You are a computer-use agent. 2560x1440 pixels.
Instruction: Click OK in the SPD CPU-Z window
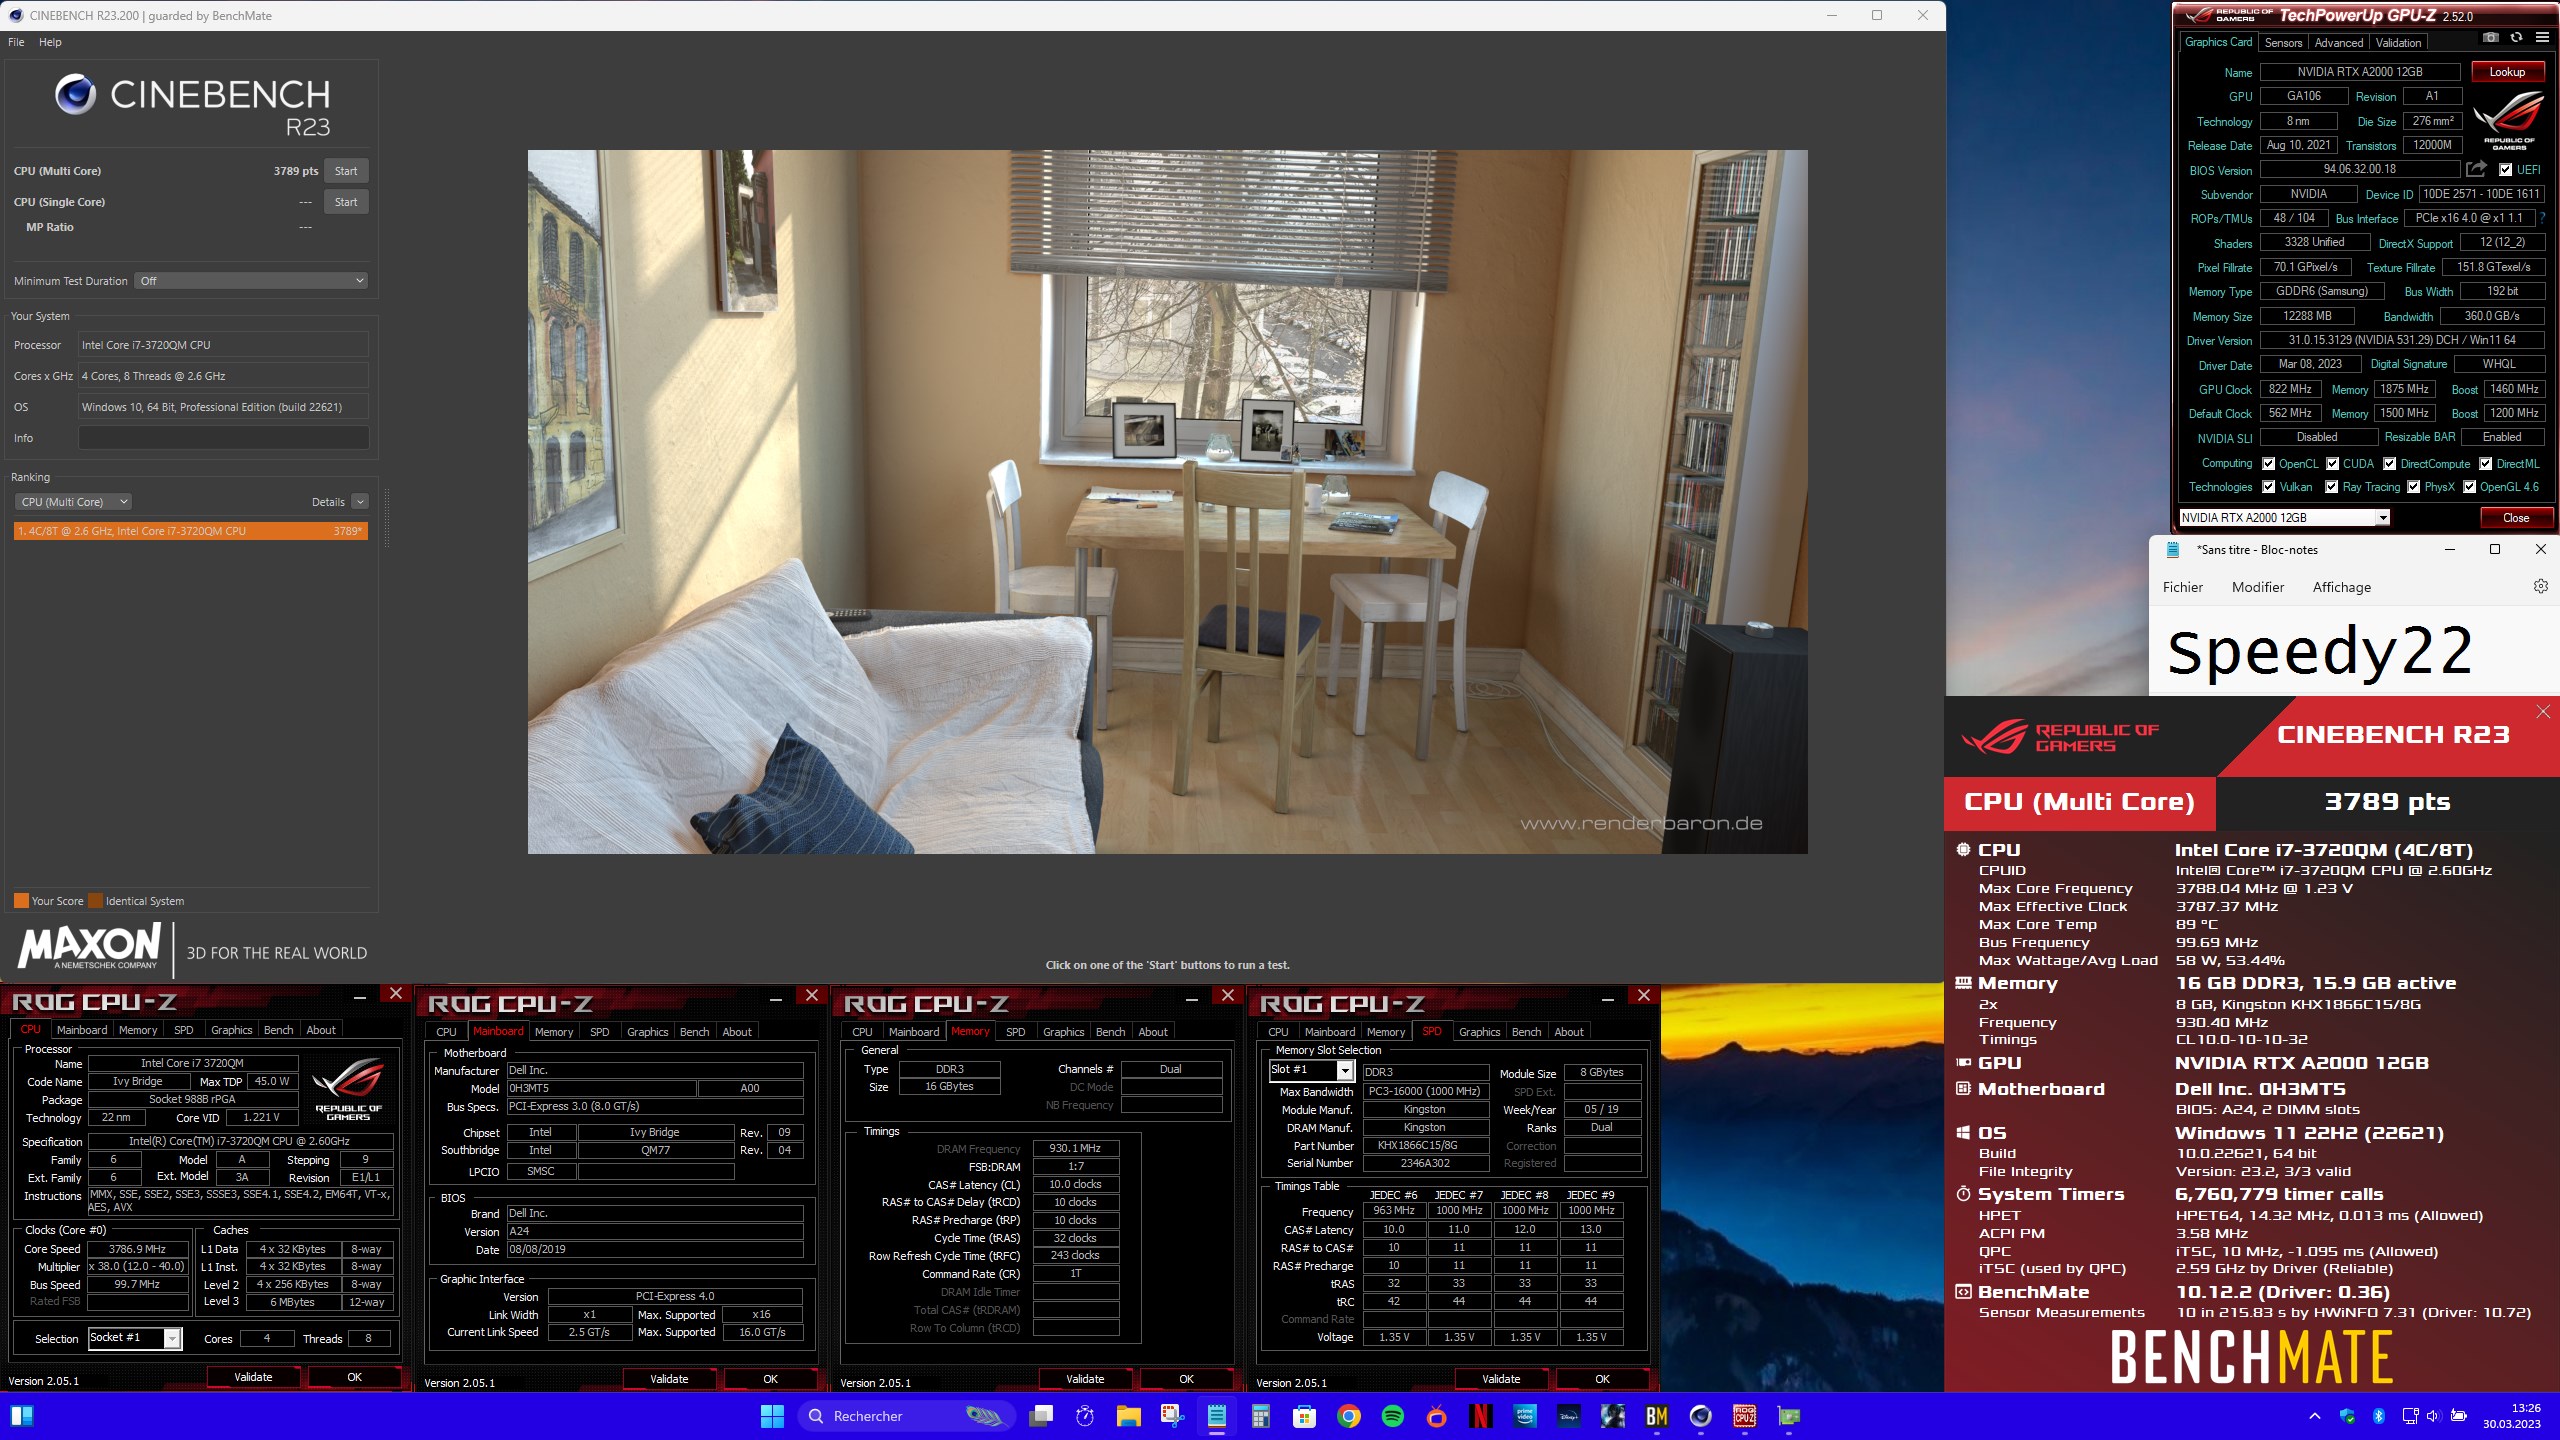1602,1379
